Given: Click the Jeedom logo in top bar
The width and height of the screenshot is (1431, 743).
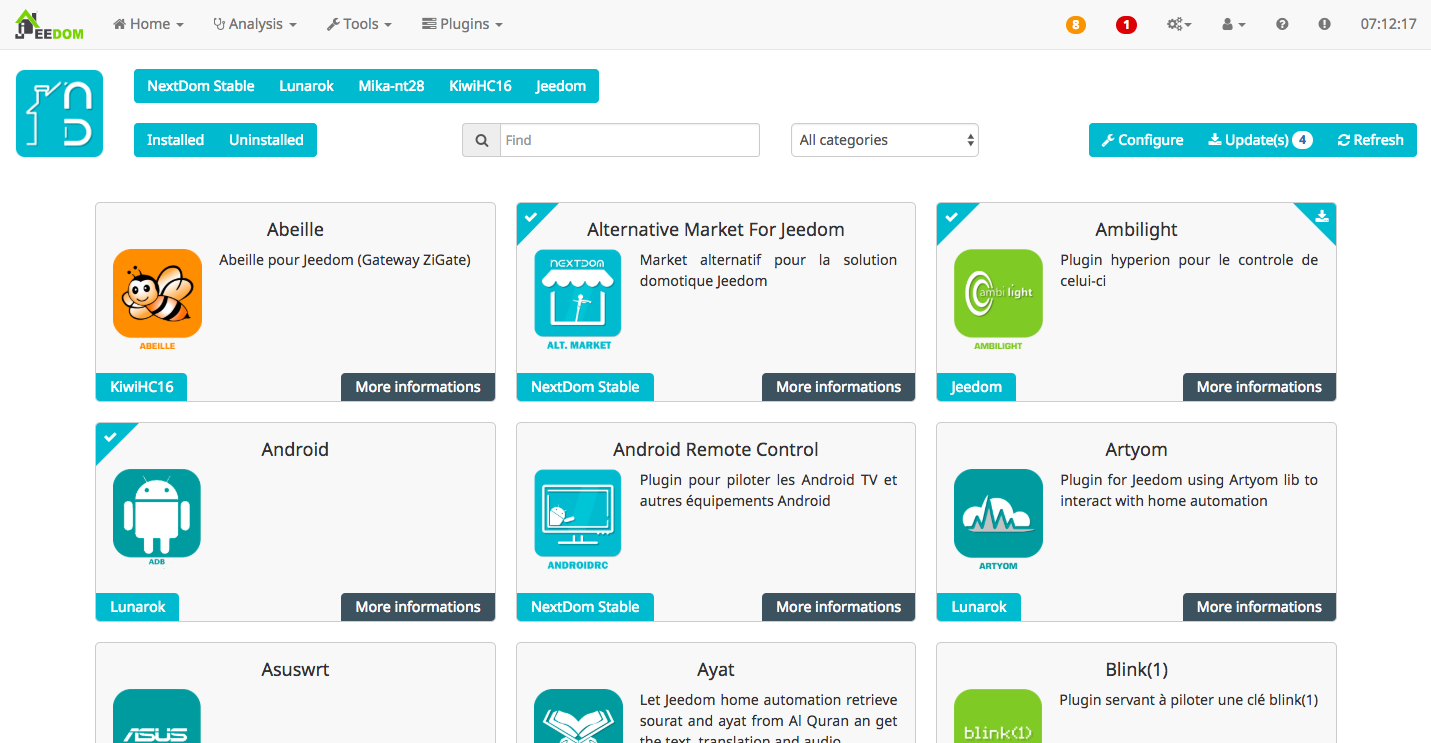Looking at the screenshot, I should point(49,25).
